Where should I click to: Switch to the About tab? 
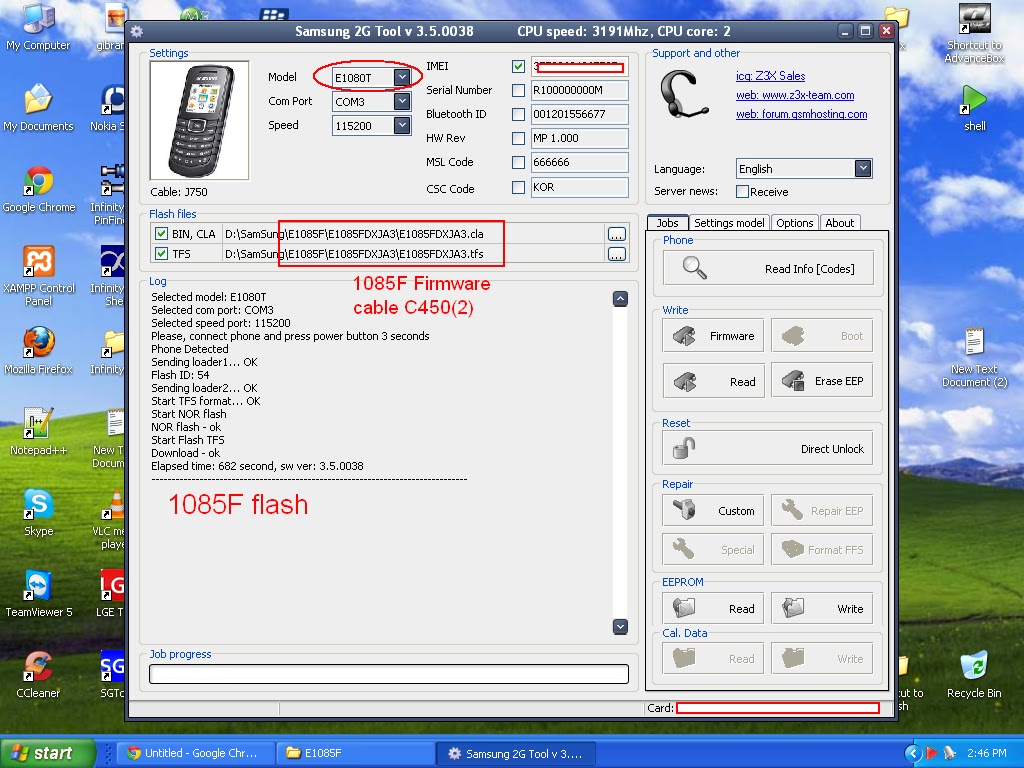coord(839,223)
